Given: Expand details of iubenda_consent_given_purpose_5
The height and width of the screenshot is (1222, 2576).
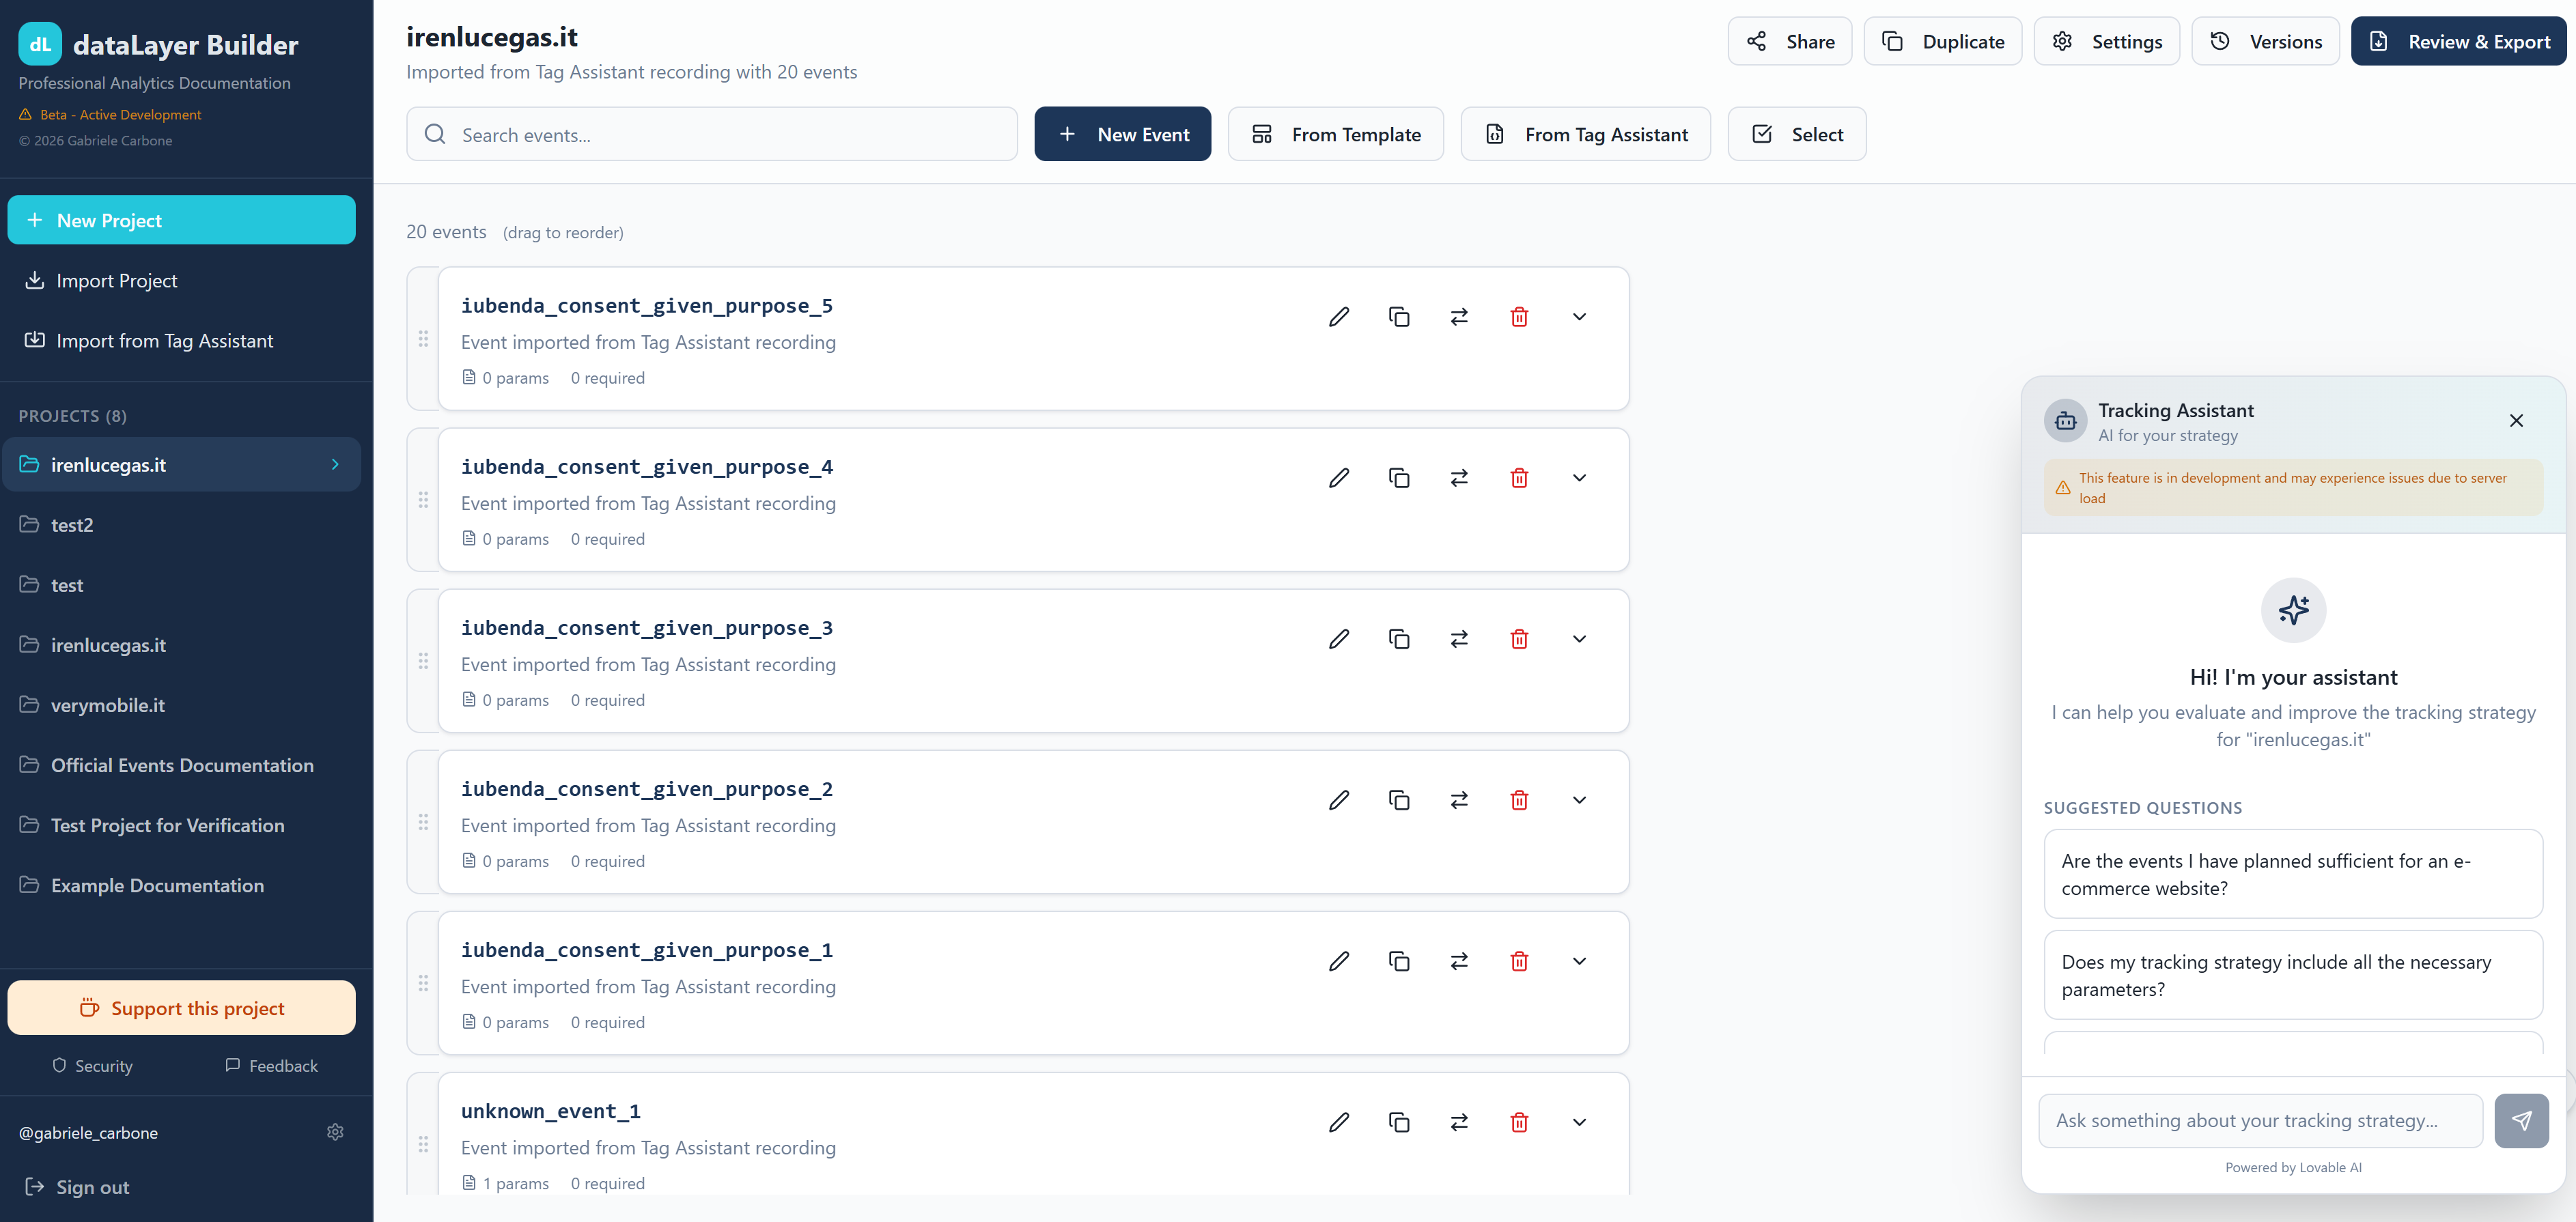Looking at the screenshot, I should [x=1579, y=316].
